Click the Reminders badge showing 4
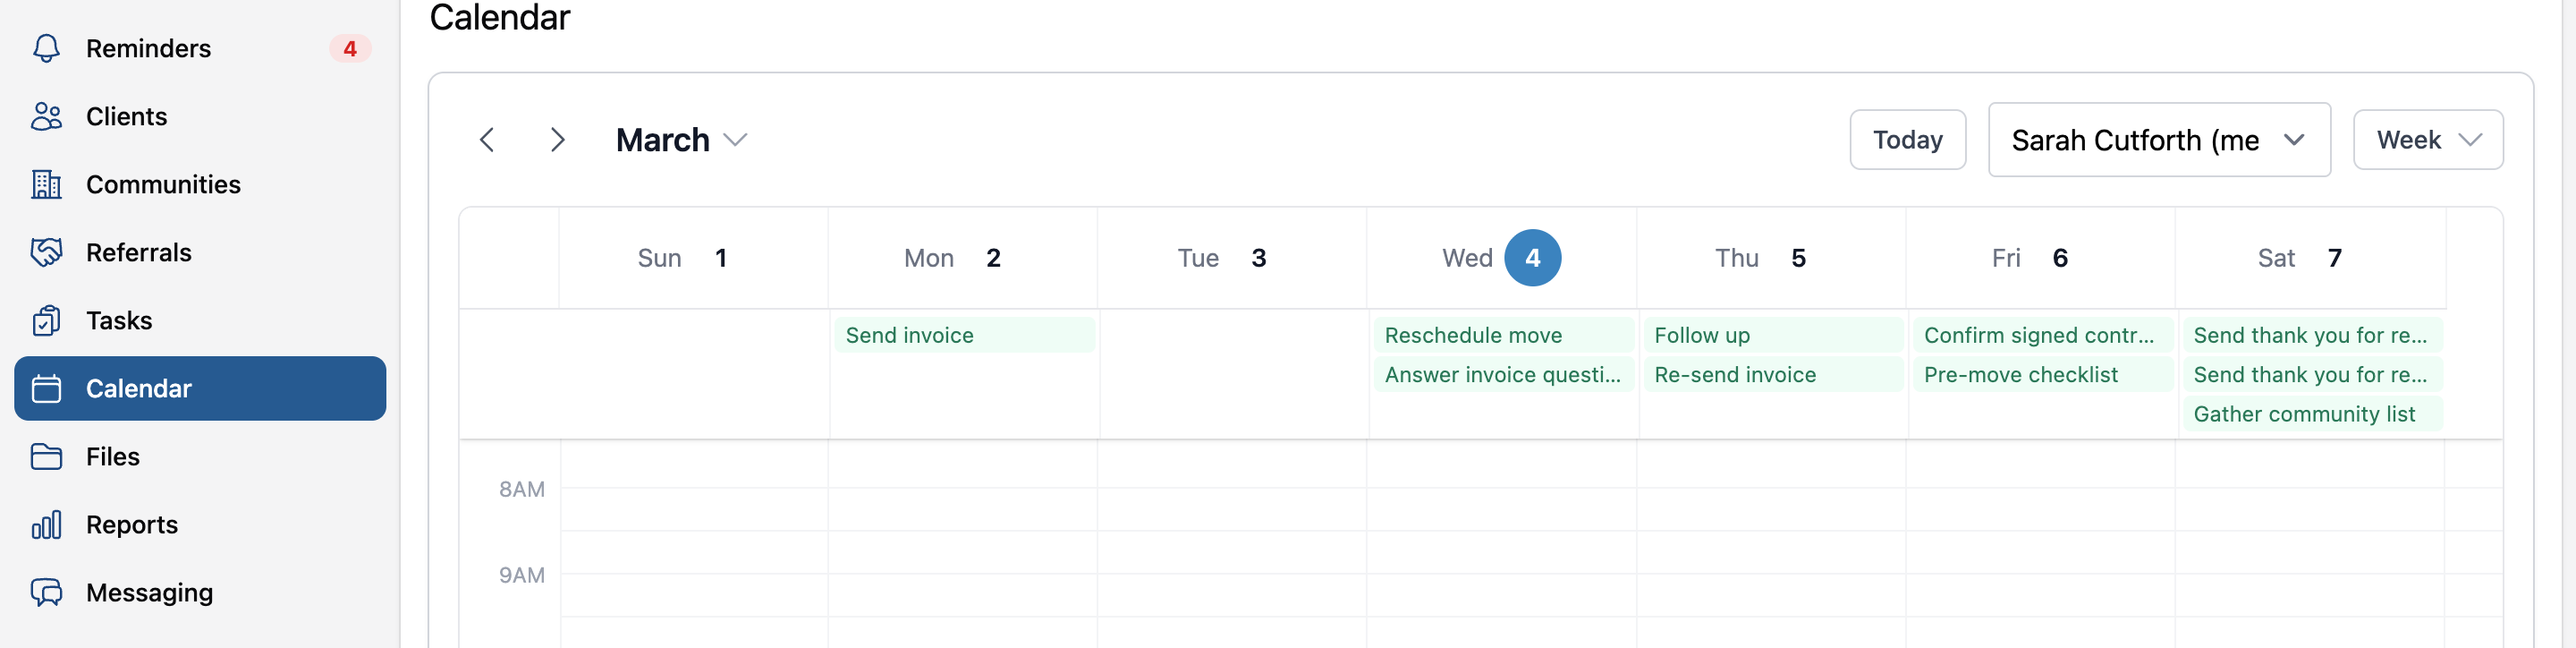The image size is (2576, 648). tap(350, 48)
